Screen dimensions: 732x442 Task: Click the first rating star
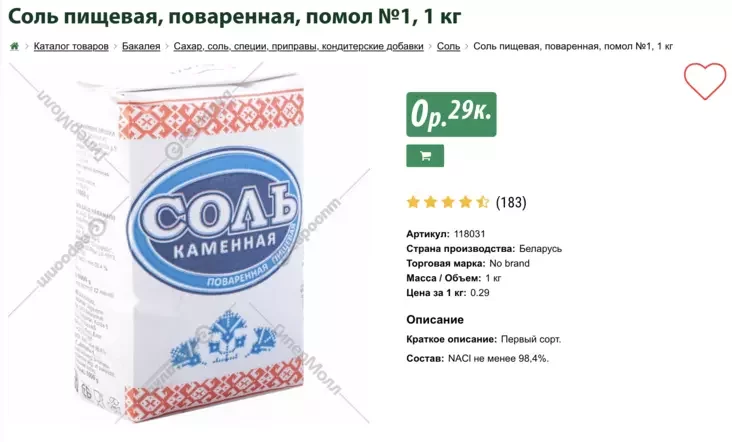[413, 202]
